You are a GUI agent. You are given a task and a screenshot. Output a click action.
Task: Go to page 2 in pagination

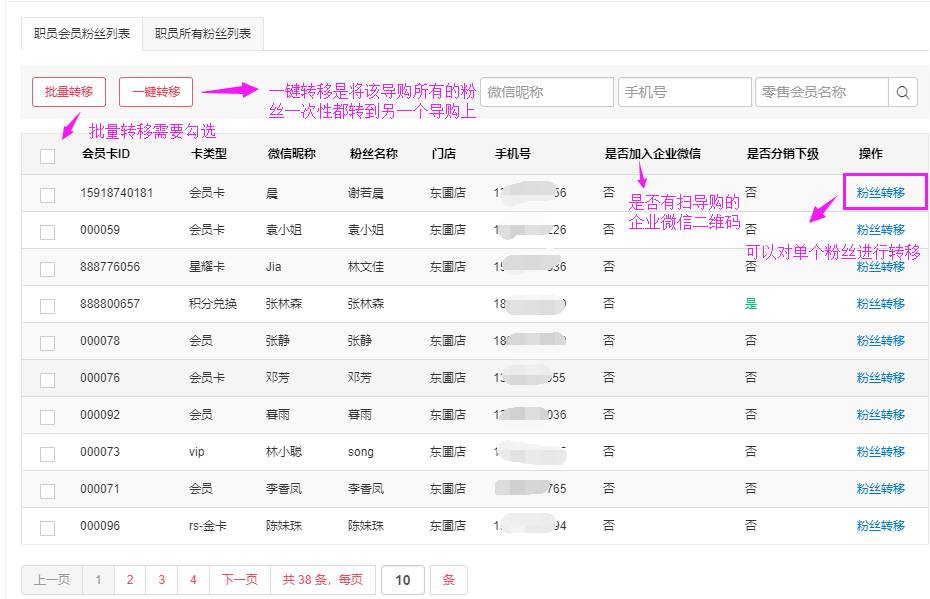pos(130,580)
